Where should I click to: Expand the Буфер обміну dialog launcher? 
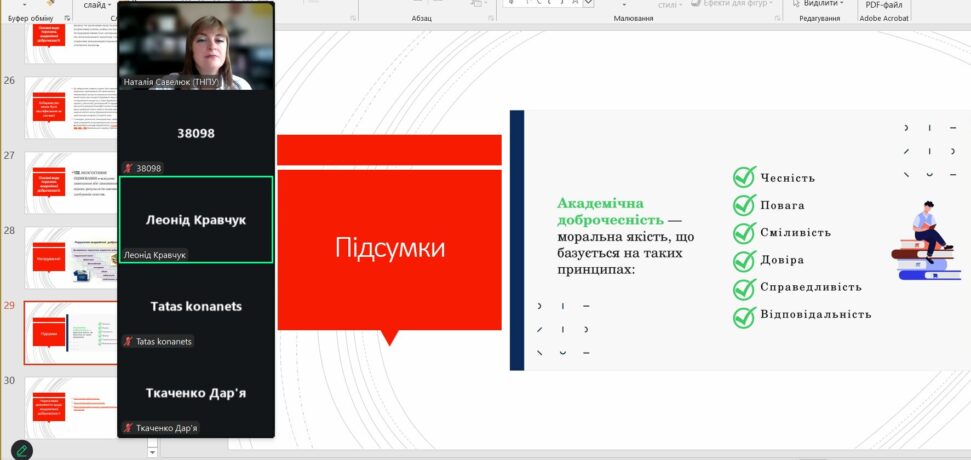pyautogui.click(x=68, y=19)
